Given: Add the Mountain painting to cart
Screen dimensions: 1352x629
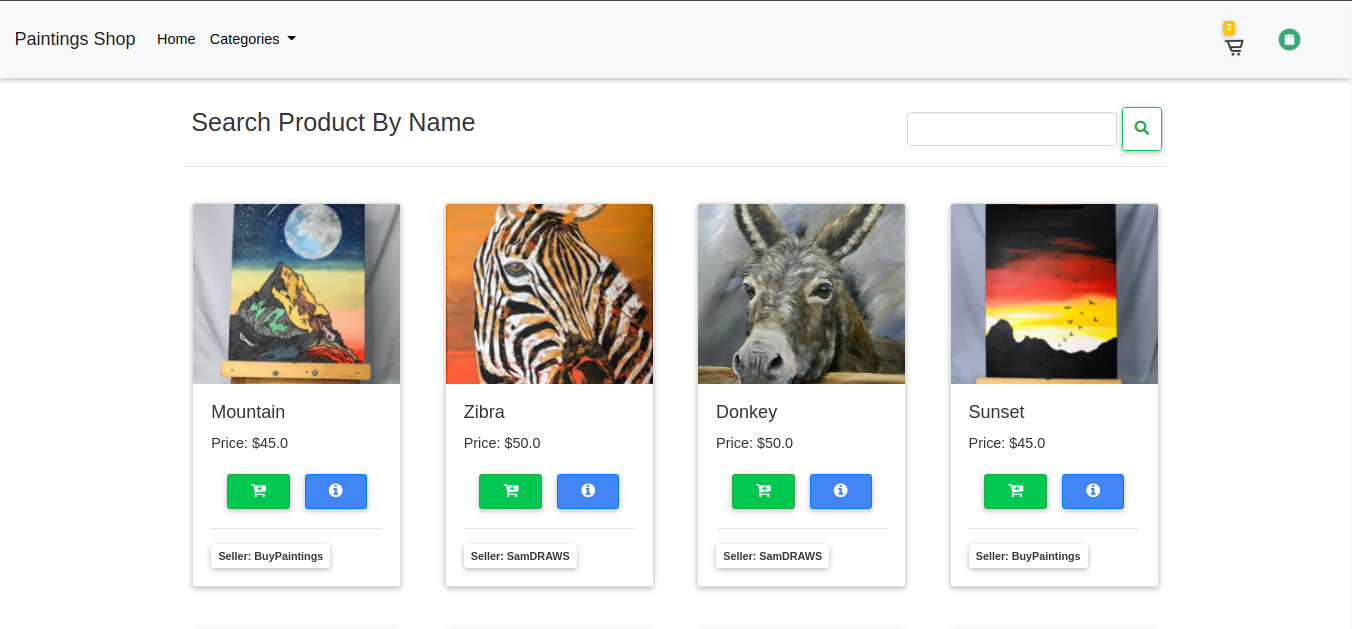Looking at the screenshot, I should click(258, 491).
